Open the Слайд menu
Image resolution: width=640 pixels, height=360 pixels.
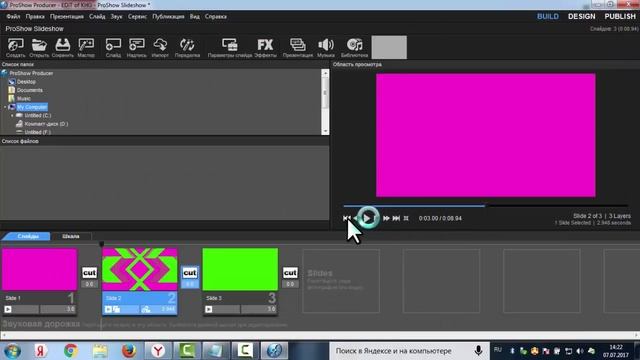[x=97, y=17]
